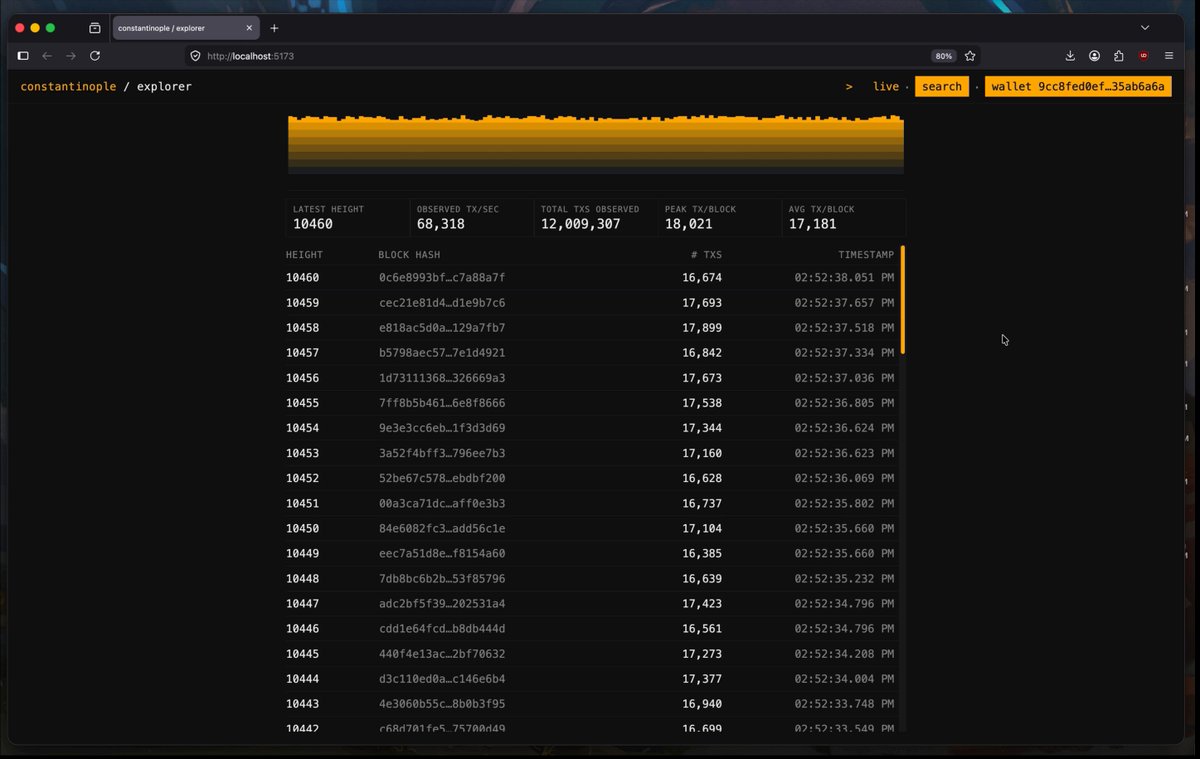
Task: Click the observed tx/sec value 68,318
Action: click(441, 224)
